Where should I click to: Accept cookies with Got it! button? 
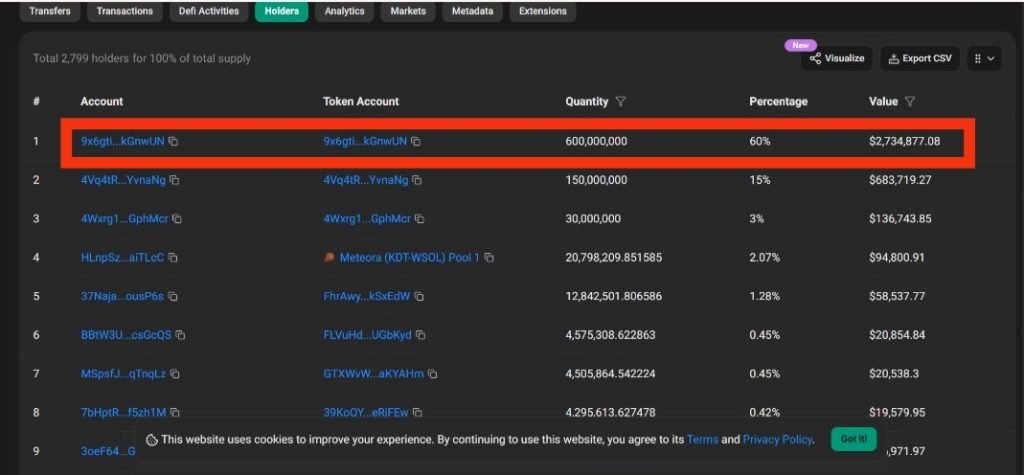[853, 439]
